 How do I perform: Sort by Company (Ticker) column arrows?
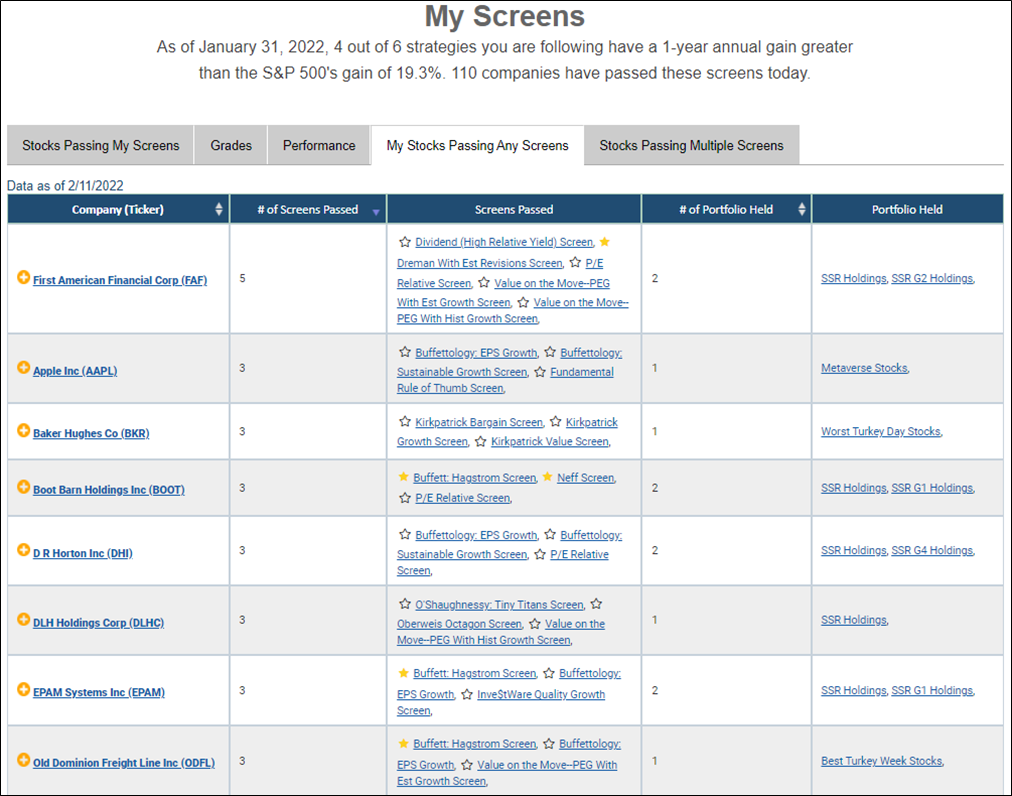pos(219,209)
